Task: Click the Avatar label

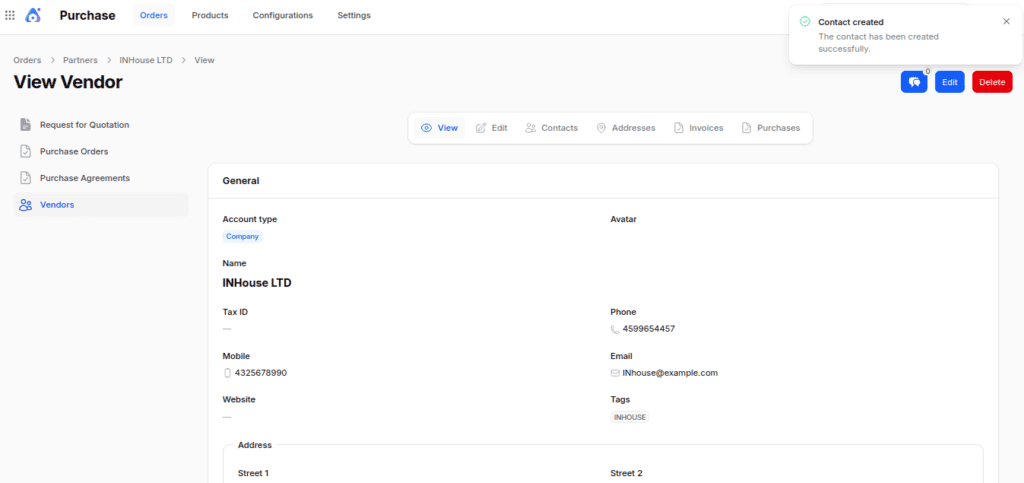Action: (x=624, y=219)
